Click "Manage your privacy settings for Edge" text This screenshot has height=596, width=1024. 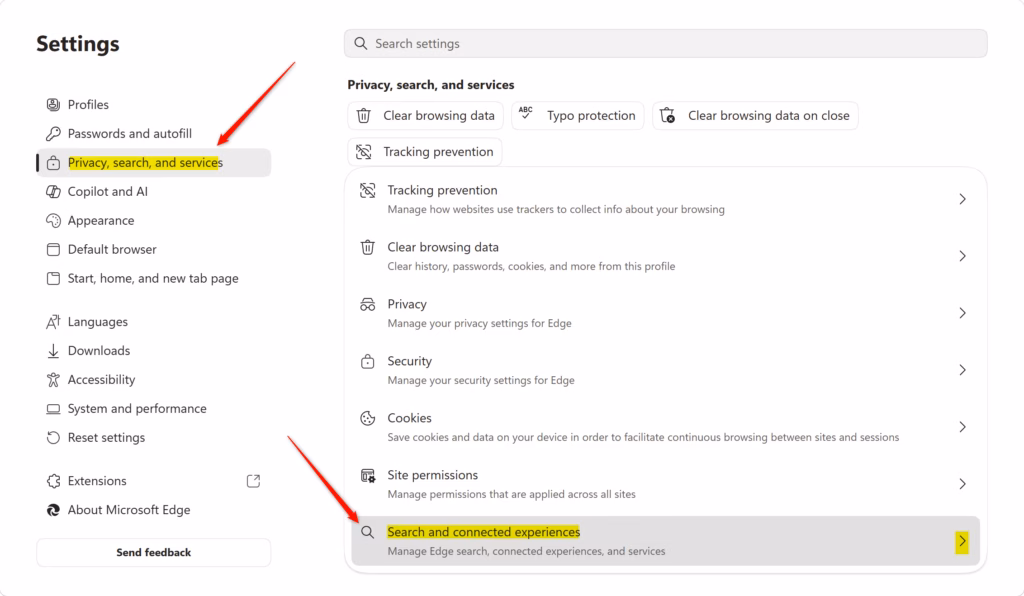[x=479, y=323]
